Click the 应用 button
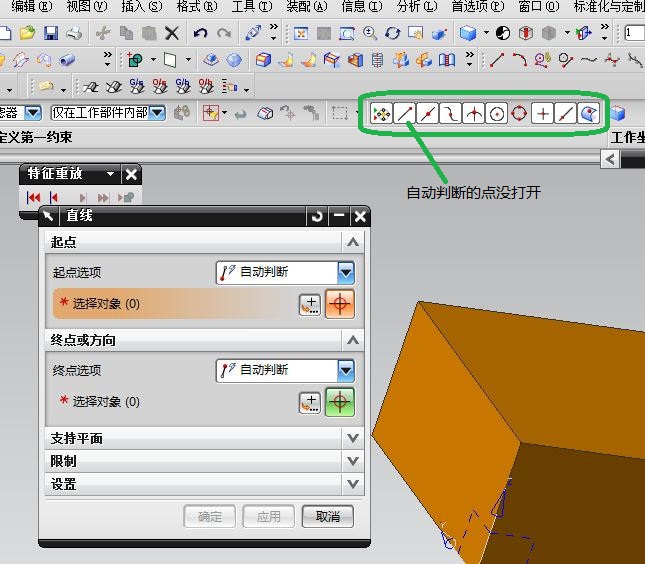Screen dimensions: 645x564 point(269,516)
